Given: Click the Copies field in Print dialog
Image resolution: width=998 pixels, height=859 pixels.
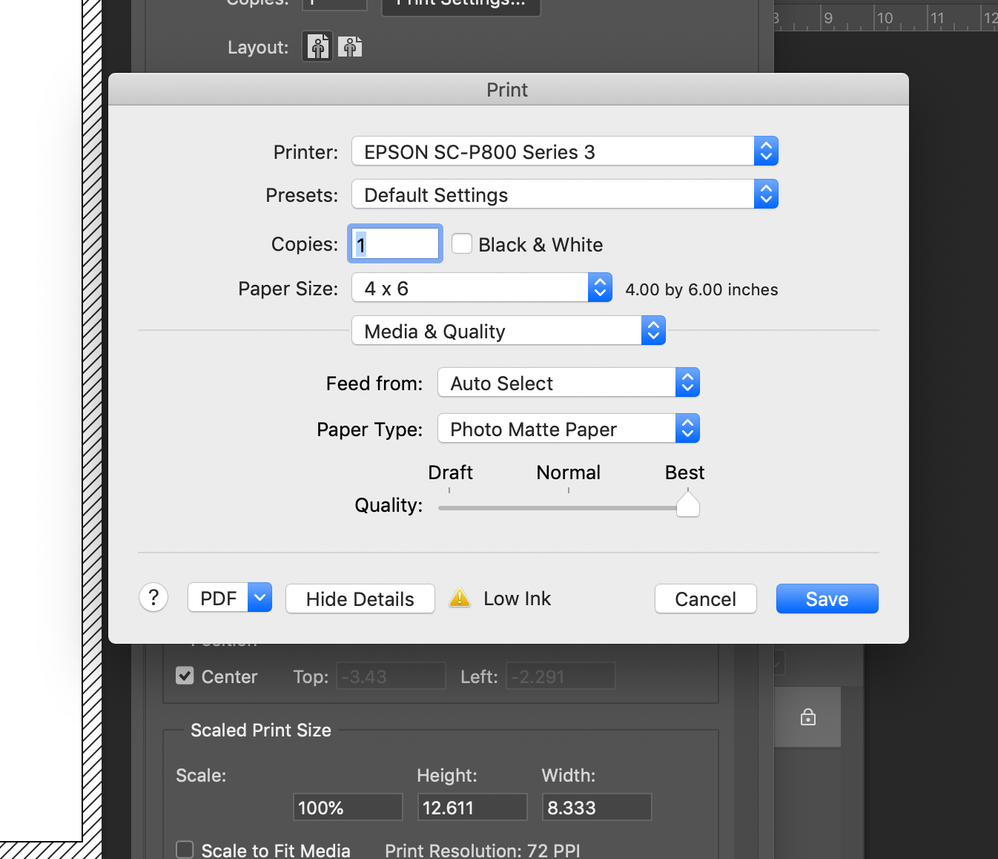Looking at the screenshot, I should tap(395, 244).
